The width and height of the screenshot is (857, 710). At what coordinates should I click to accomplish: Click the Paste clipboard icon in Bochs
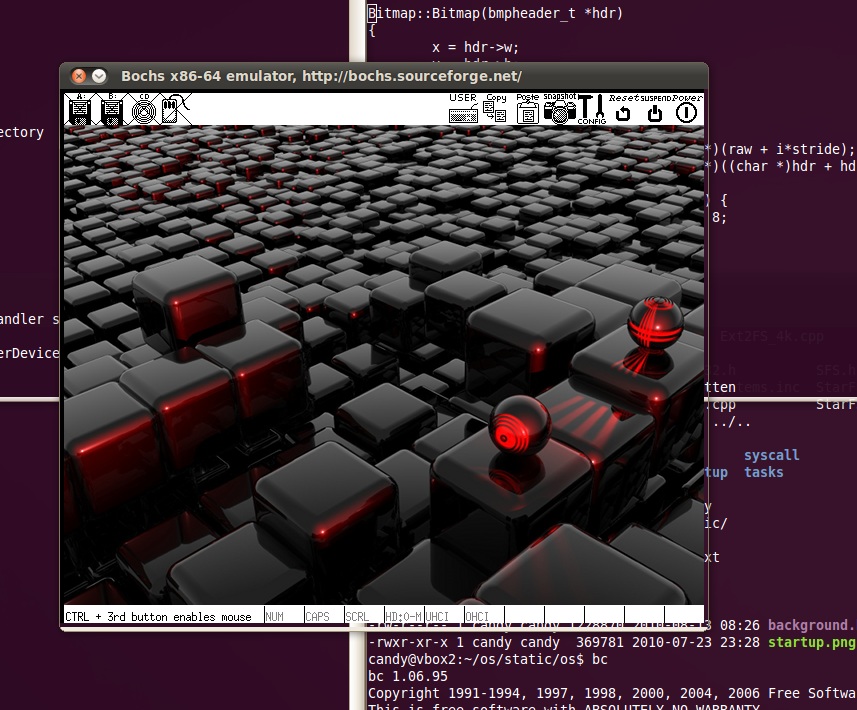click(x=527, y=108)
